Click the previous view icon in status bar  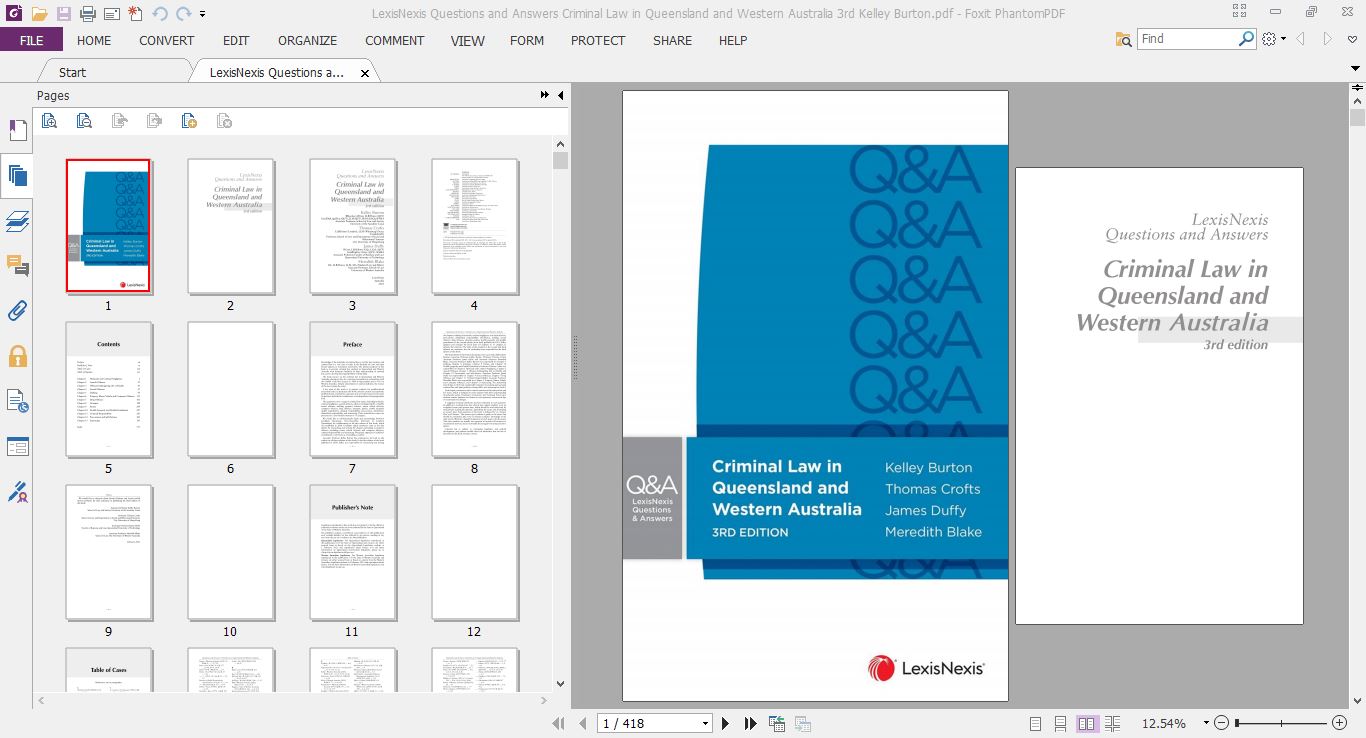(x=777, y=723)
